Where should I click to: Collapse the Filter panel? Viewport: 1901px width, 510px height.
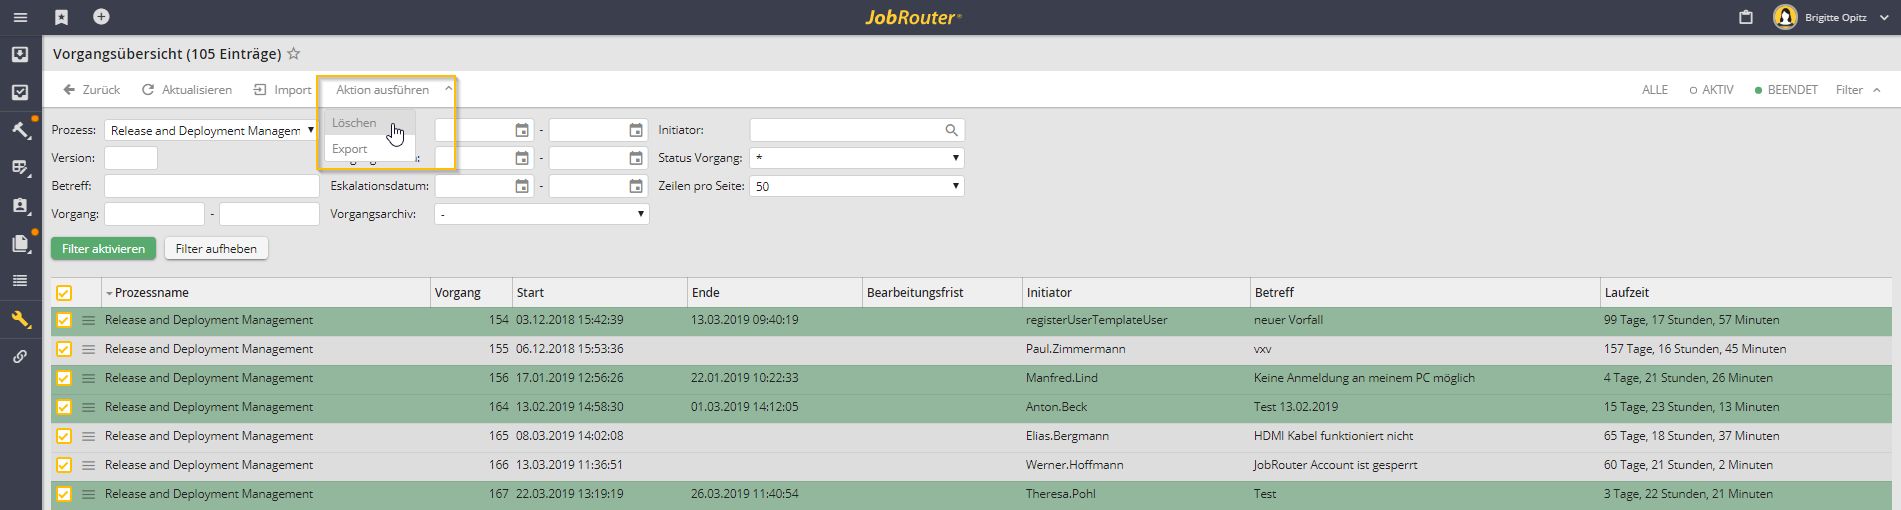coord(1858,90)
